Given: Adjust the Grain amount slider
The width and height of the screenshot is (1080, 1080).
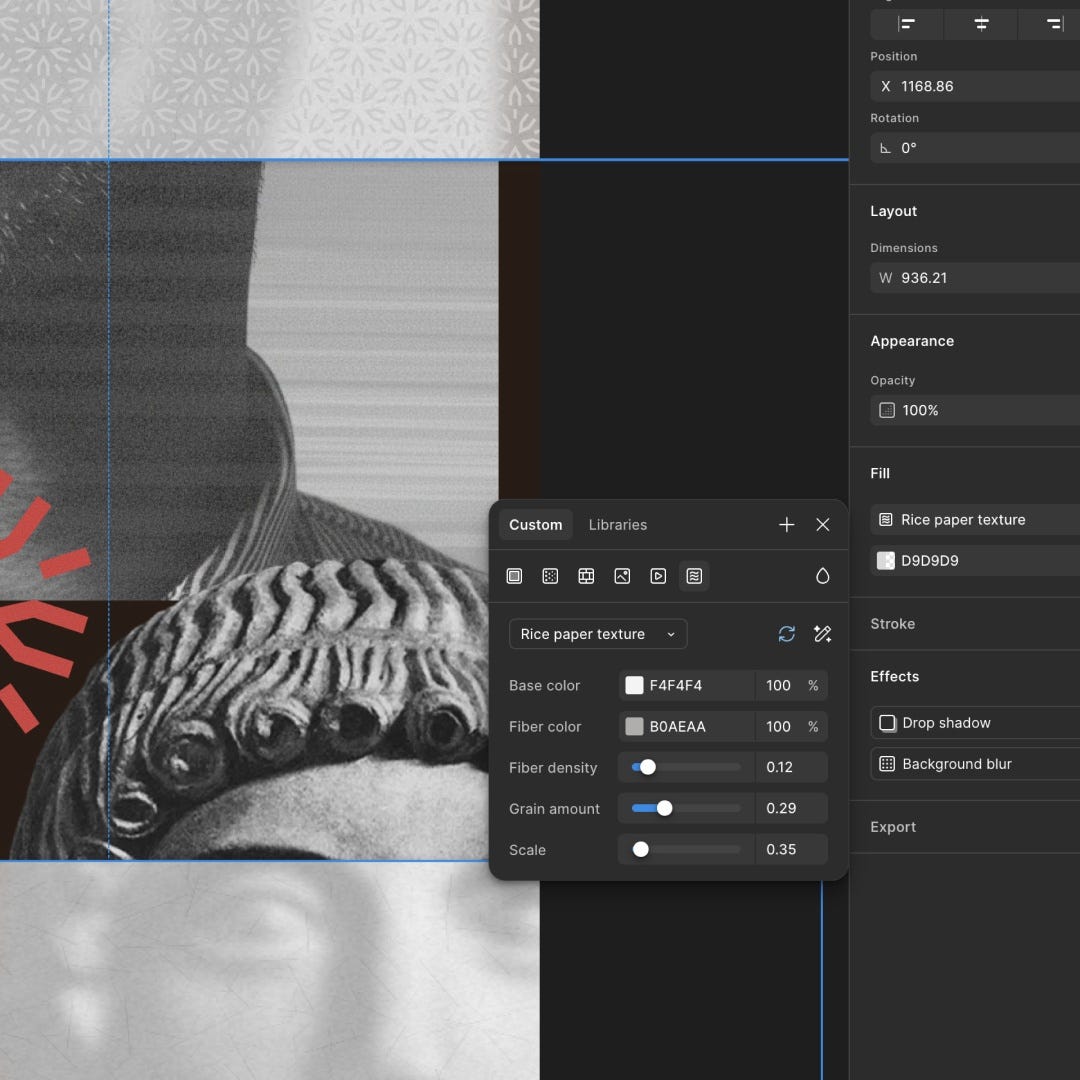Looking at the screenshot, I should click(x=686, y=809).
